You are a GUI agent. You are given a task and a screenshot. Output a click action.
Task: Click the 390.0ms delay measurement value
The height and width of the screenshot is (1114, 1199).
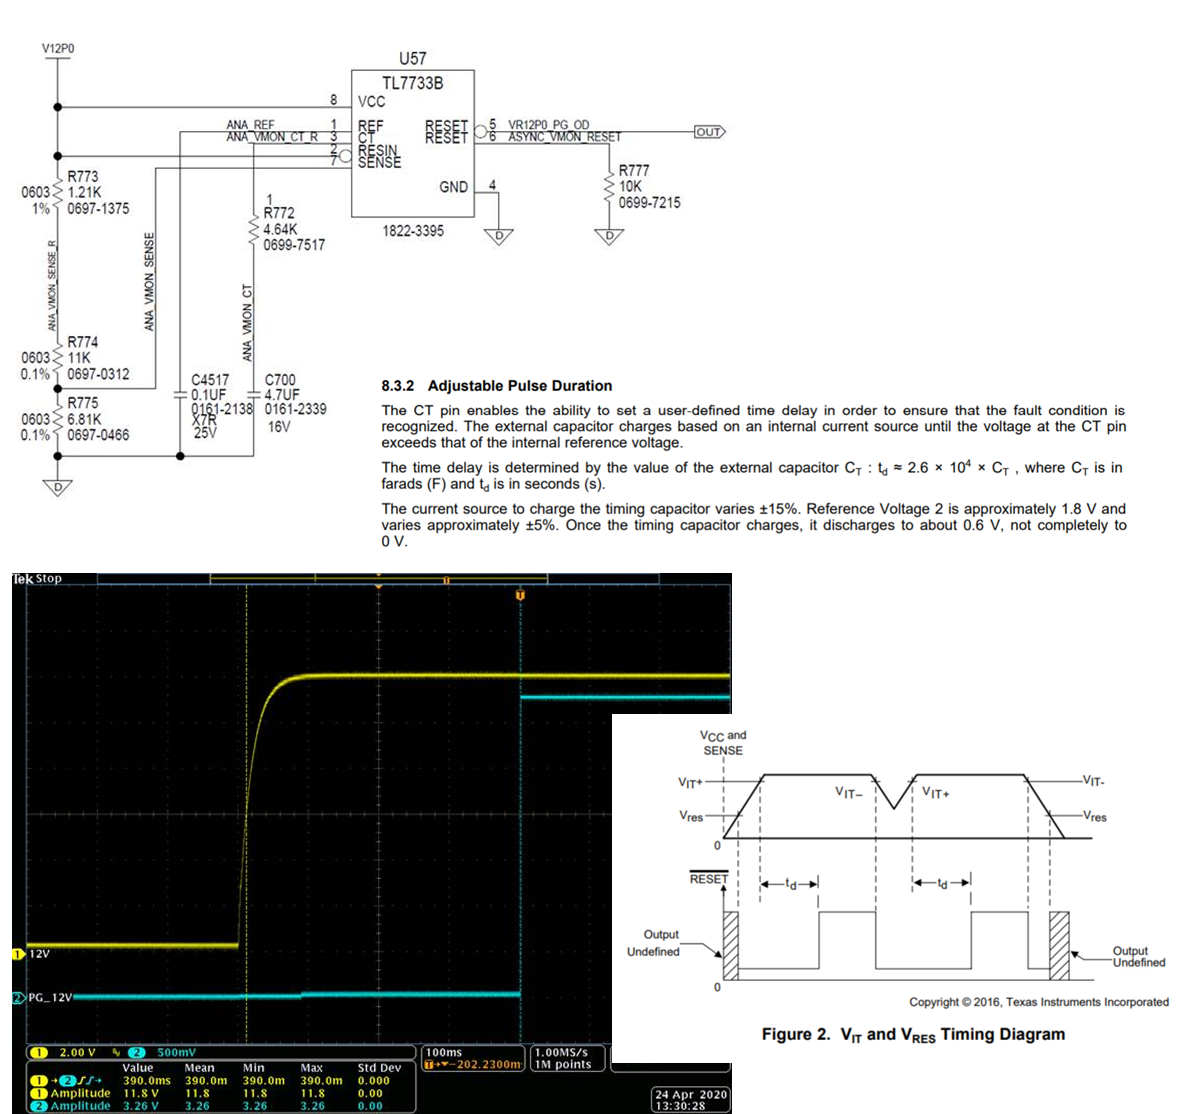coord(147,1080)
